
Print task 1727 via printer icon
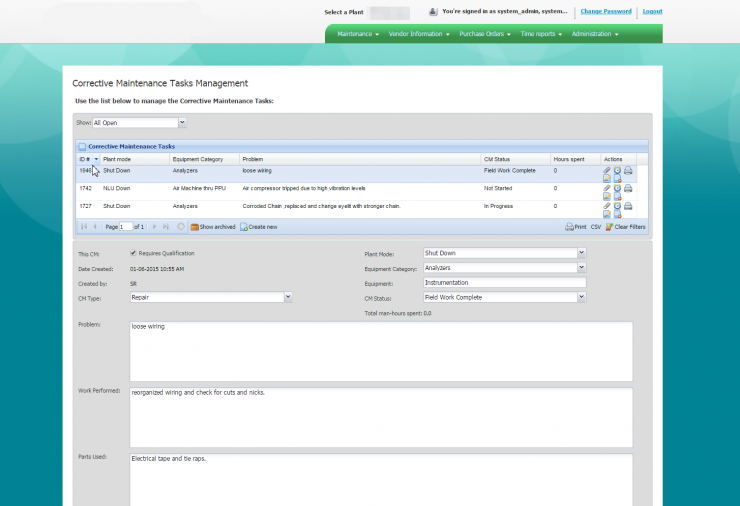coord(628,206)
